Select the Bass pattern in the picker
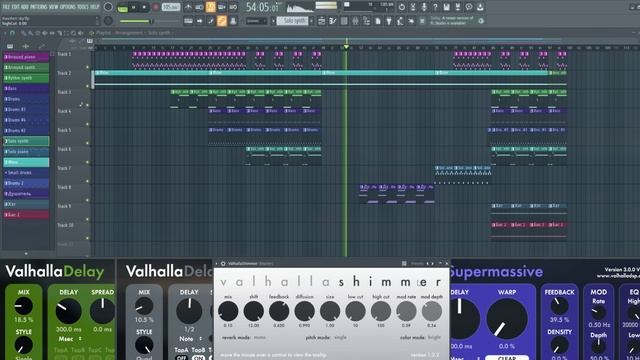640x360 pixels. pos(26,89)
